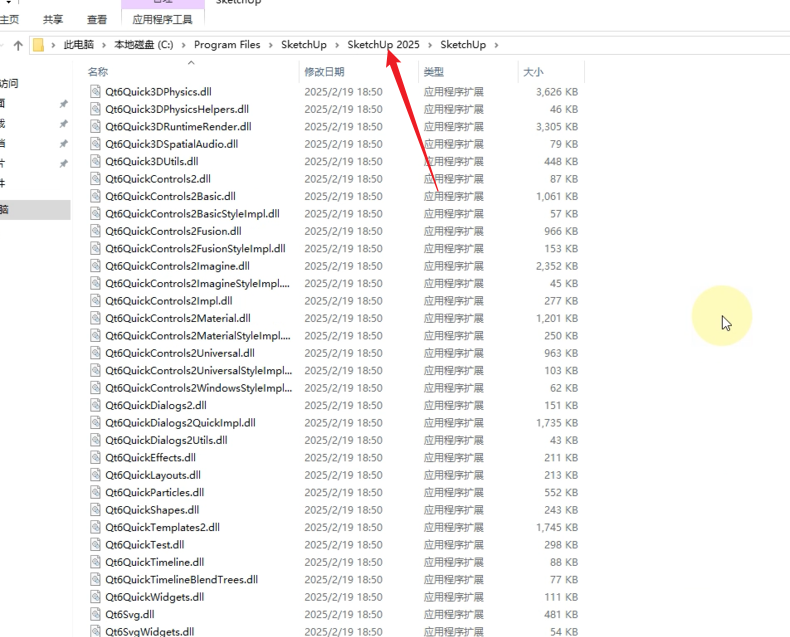Click the Qt6Quick3DRuntimeRender.dll file icon
This screenshot has height=637, width=790.
(x=95, y=126)
